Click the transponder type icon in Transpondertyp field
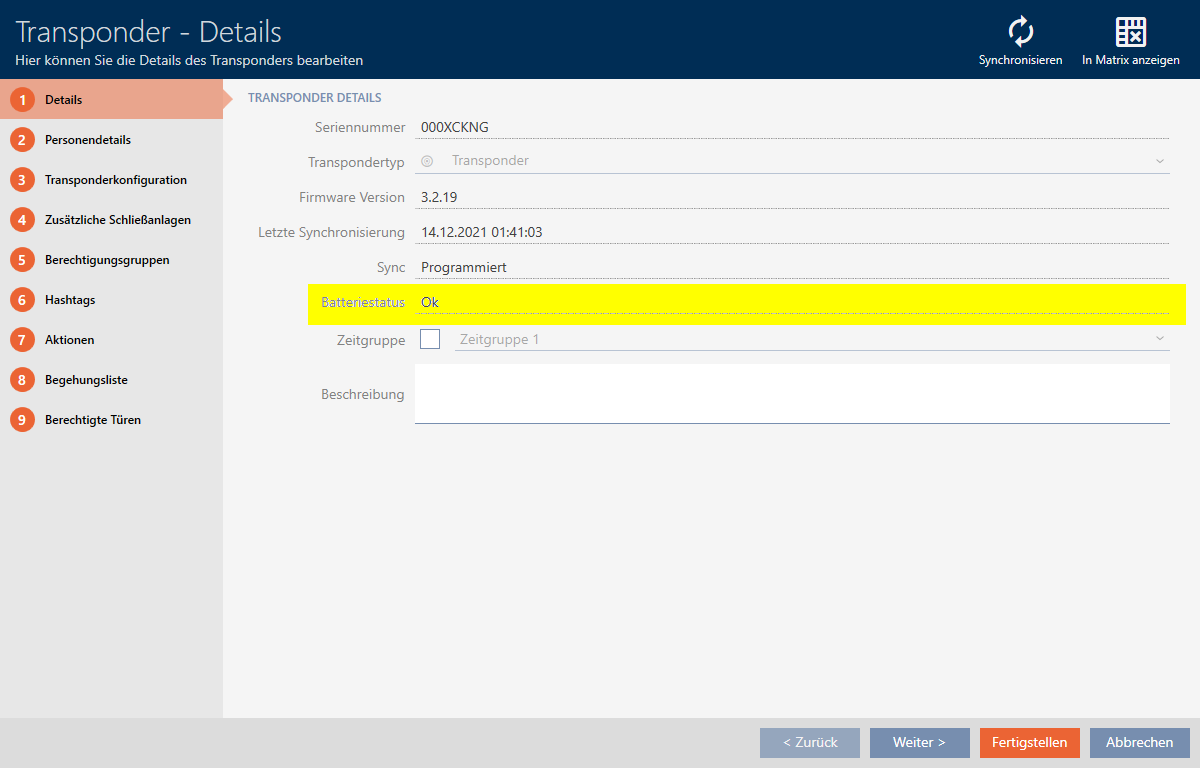Screen dimensions: 1200x768 click(x=428, y=161)
